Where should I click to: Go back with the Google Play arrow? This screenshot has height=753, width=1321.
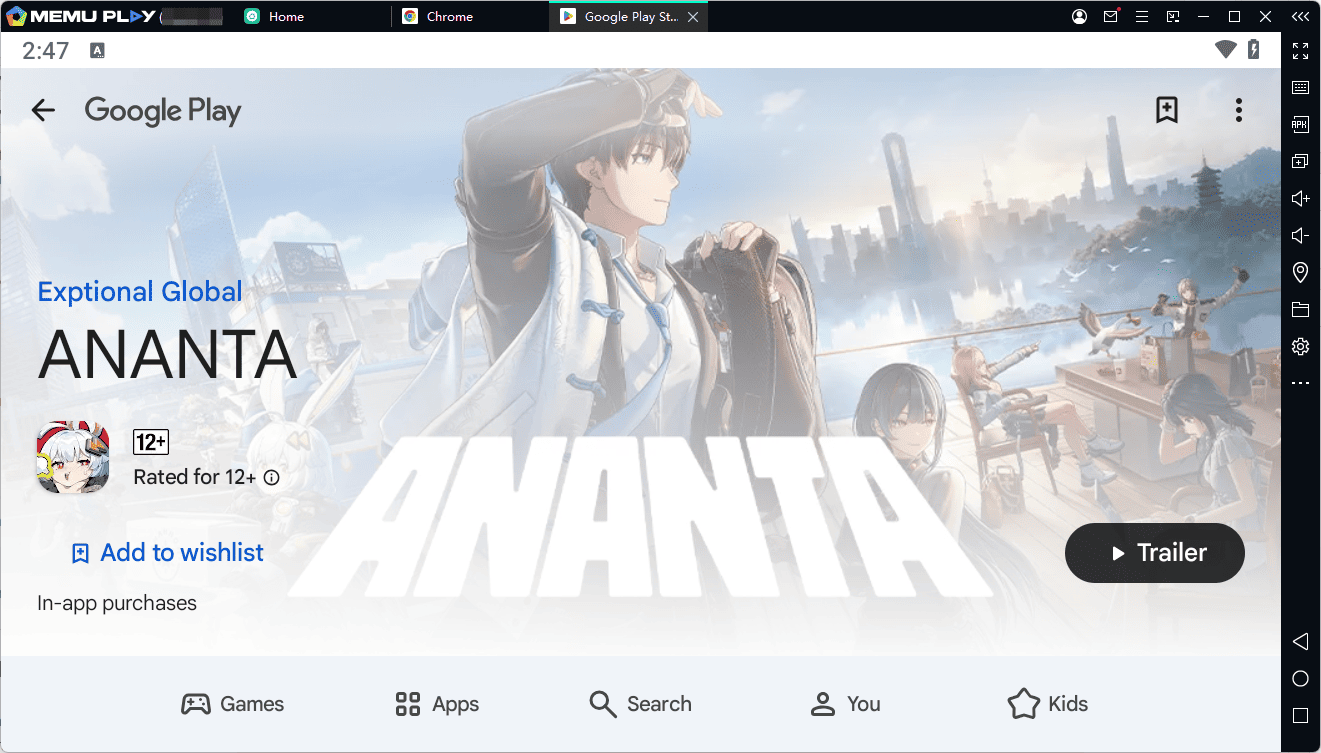point(43,110)
